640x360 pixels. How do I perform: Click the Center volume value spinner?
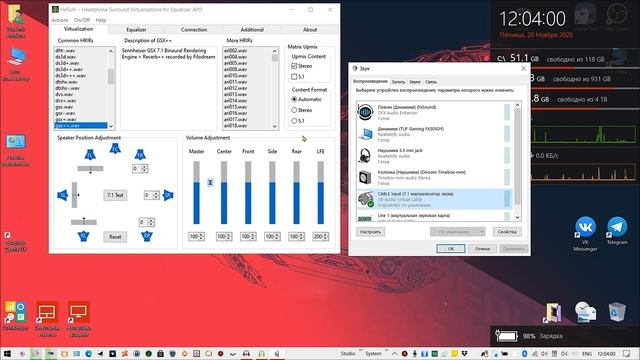[224, 237]
